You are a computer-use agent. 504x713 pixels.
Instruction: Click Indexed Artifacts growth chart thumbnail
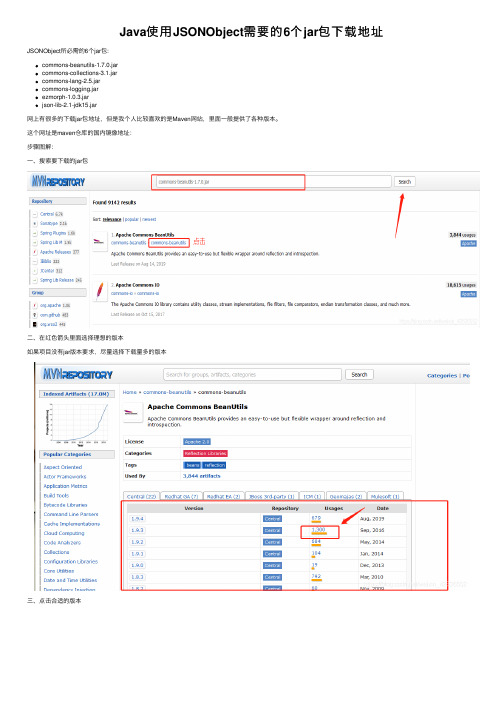click(x=77, y=424)
